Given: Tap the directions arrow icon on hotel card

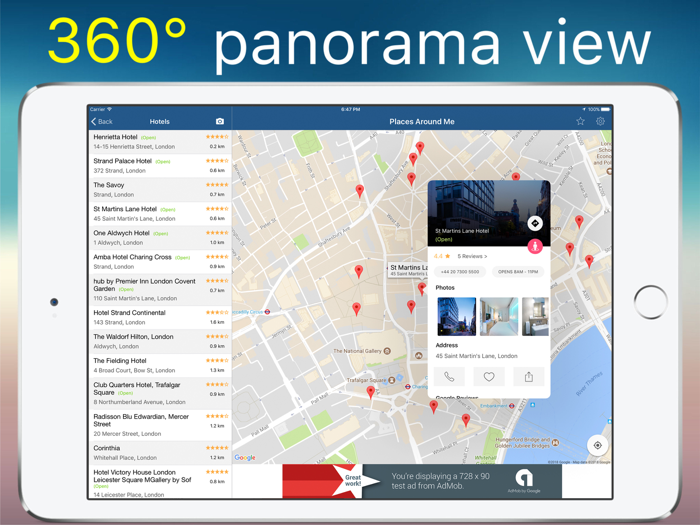Looking at the screenshot, I should point(535,223).
